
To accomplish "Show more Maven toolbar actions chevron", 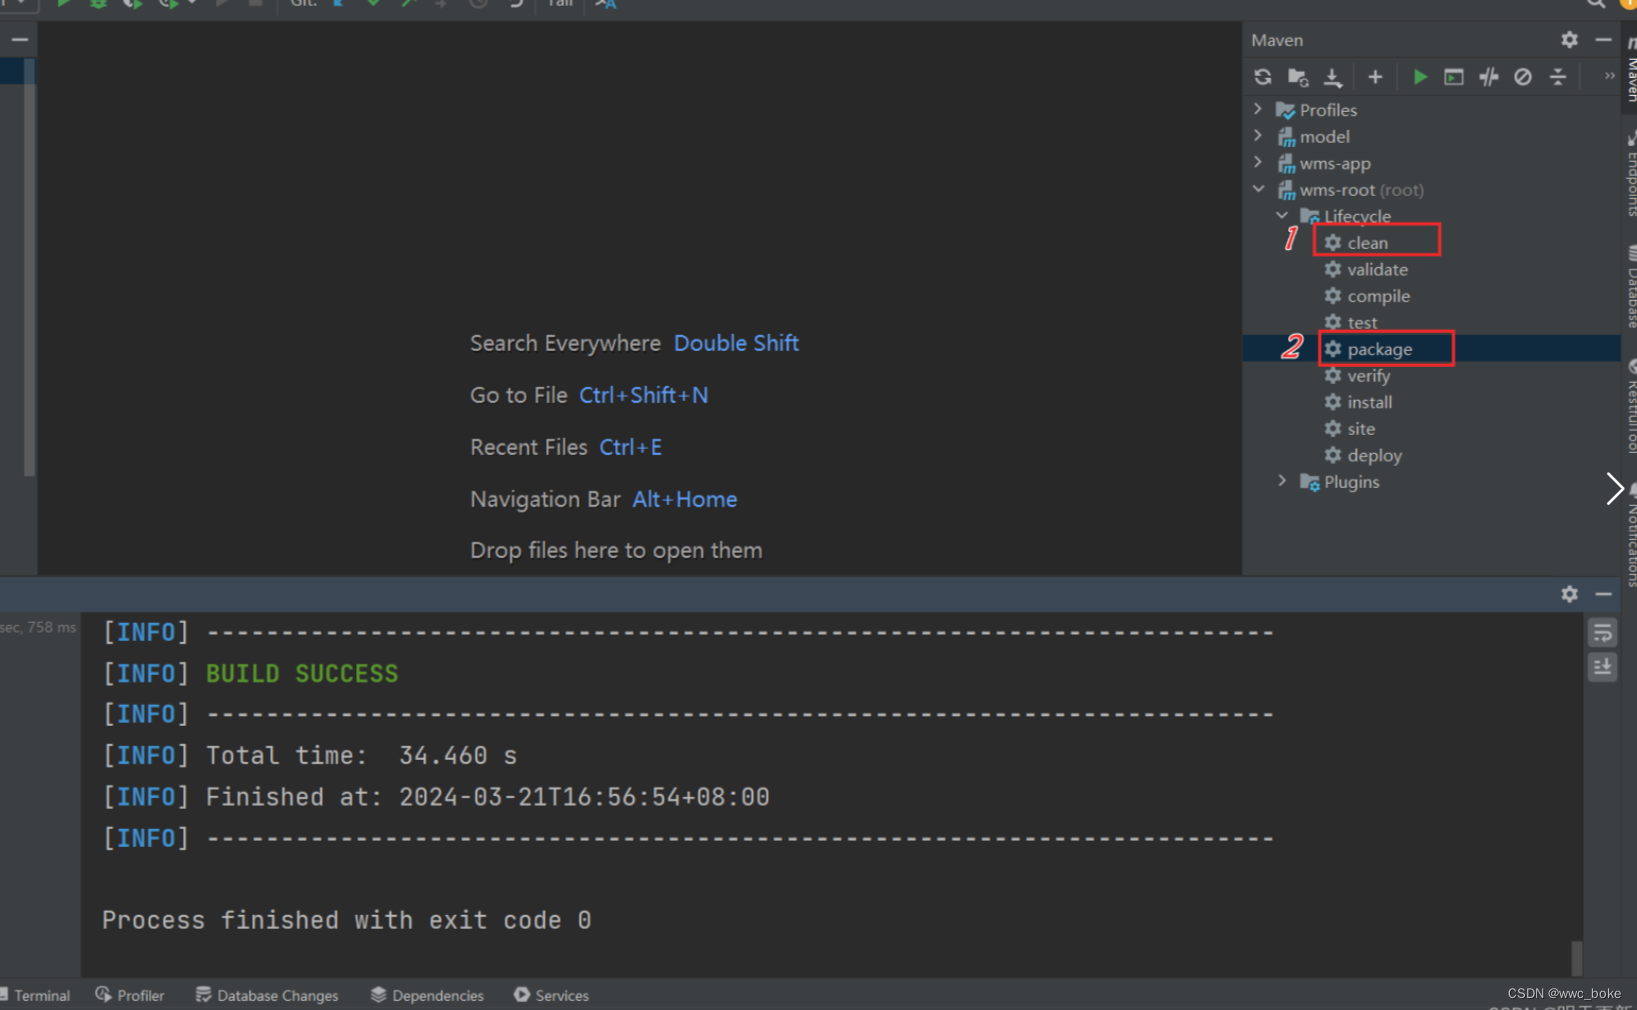I will [x=1609, y=76].
